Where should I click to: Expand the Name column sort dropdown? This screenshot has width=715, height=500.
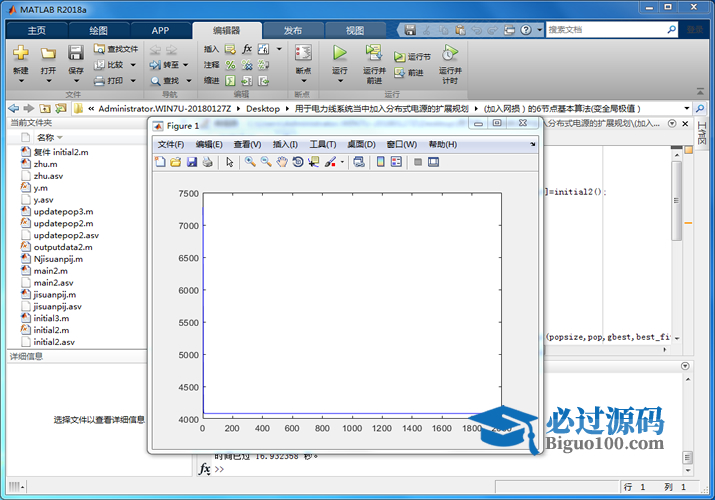tap(60, 138)
